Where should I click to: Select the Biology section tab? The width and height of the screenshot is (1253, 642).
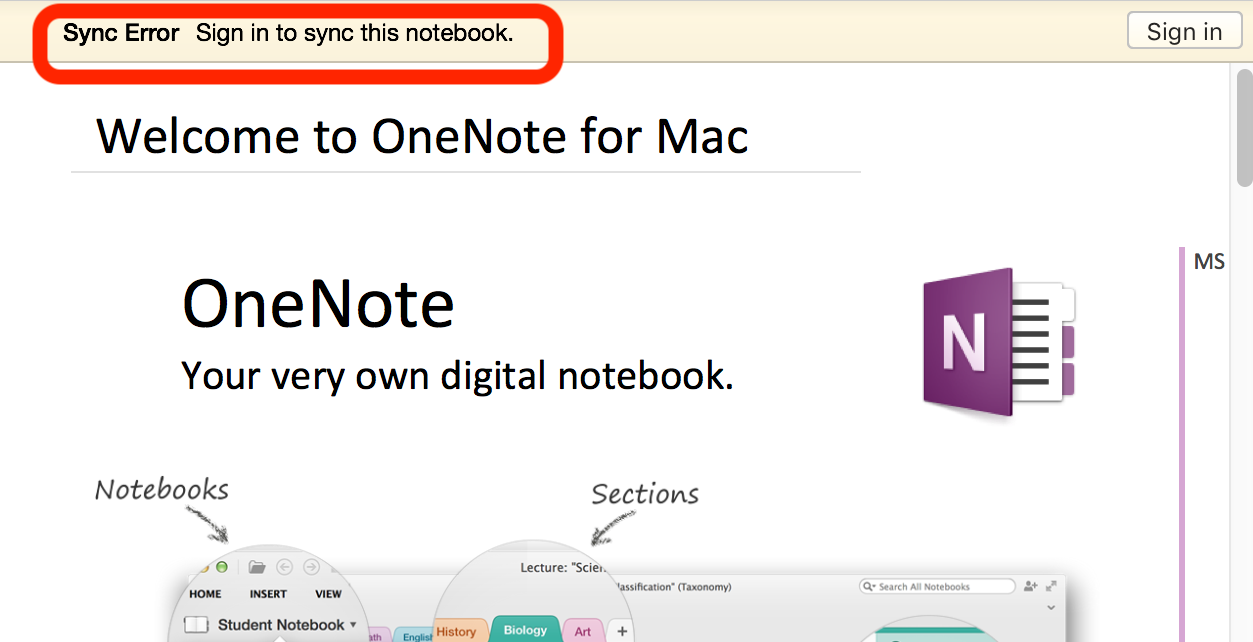[524, 630]
